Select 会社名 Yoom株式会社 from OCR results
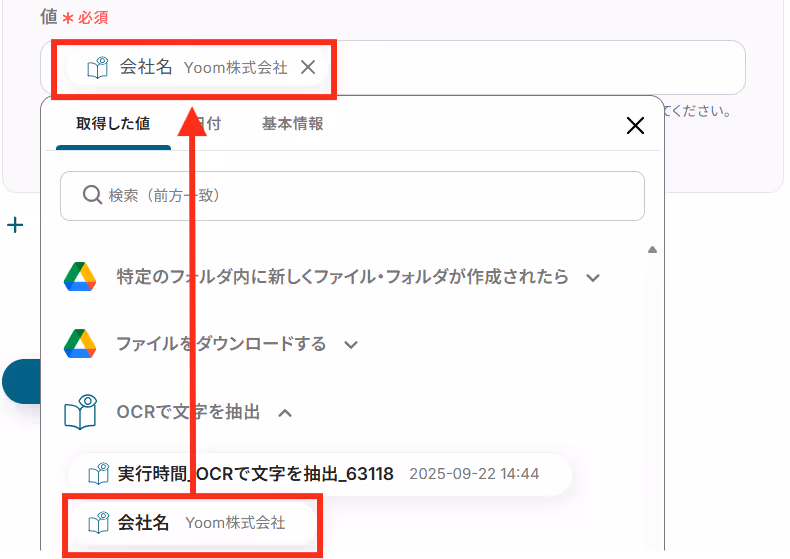Image resolution: width=790 pixels, height=559 pixels. (x=192, y=523)
